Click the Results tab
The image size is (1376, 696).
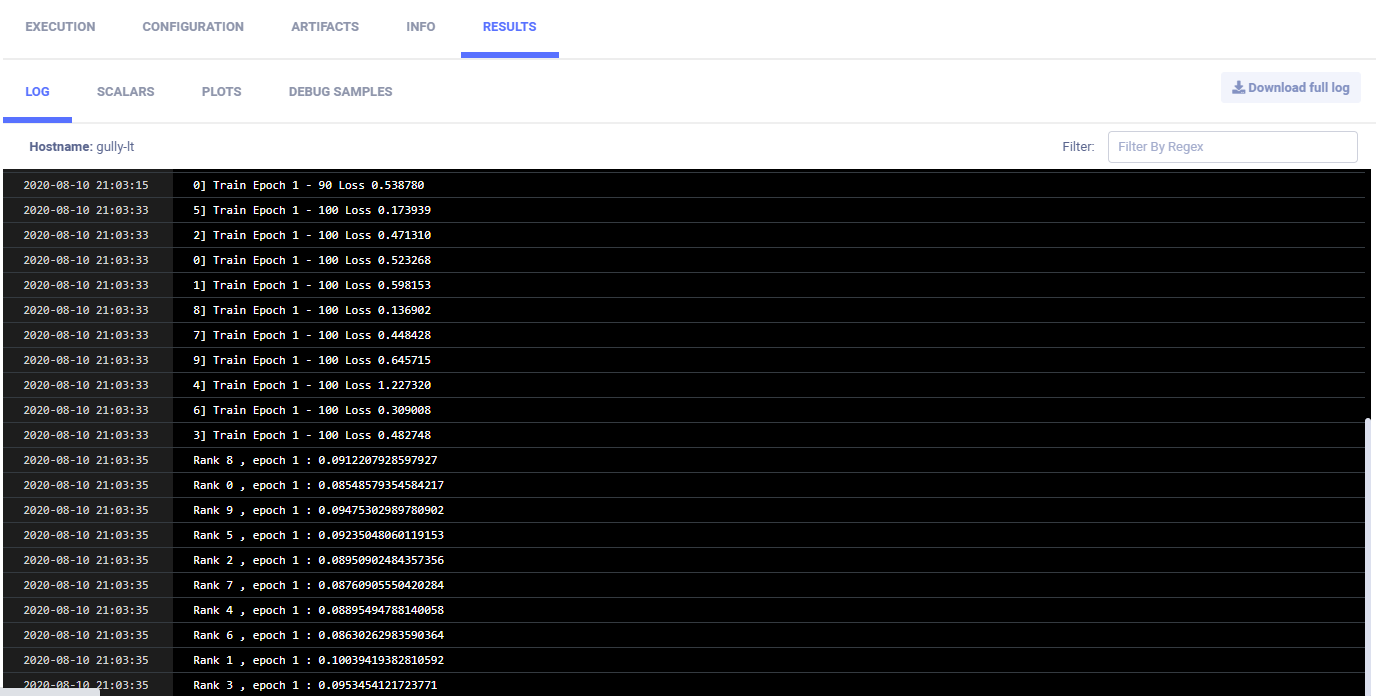509,27
